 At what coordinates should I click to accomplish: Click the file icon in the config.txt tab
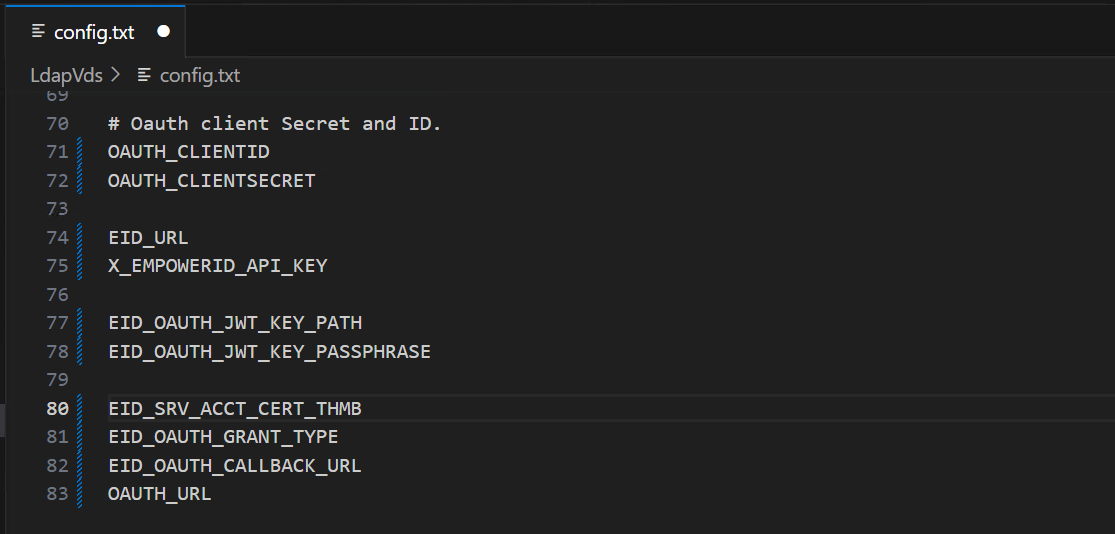click(x=39, y=32)
